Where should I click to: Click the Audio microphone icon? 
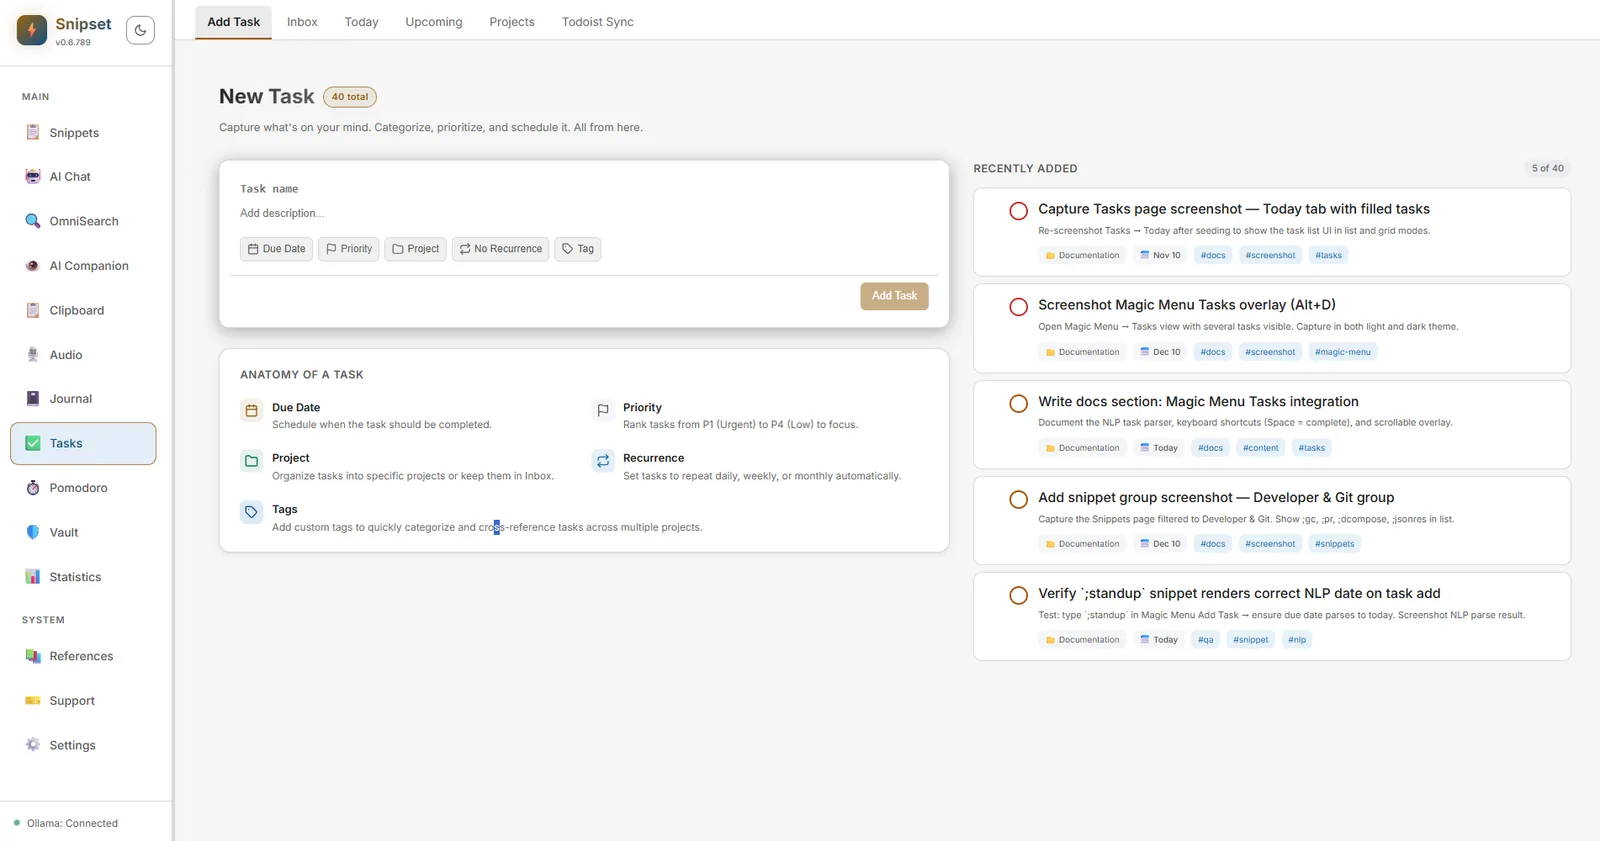(33, 355)
